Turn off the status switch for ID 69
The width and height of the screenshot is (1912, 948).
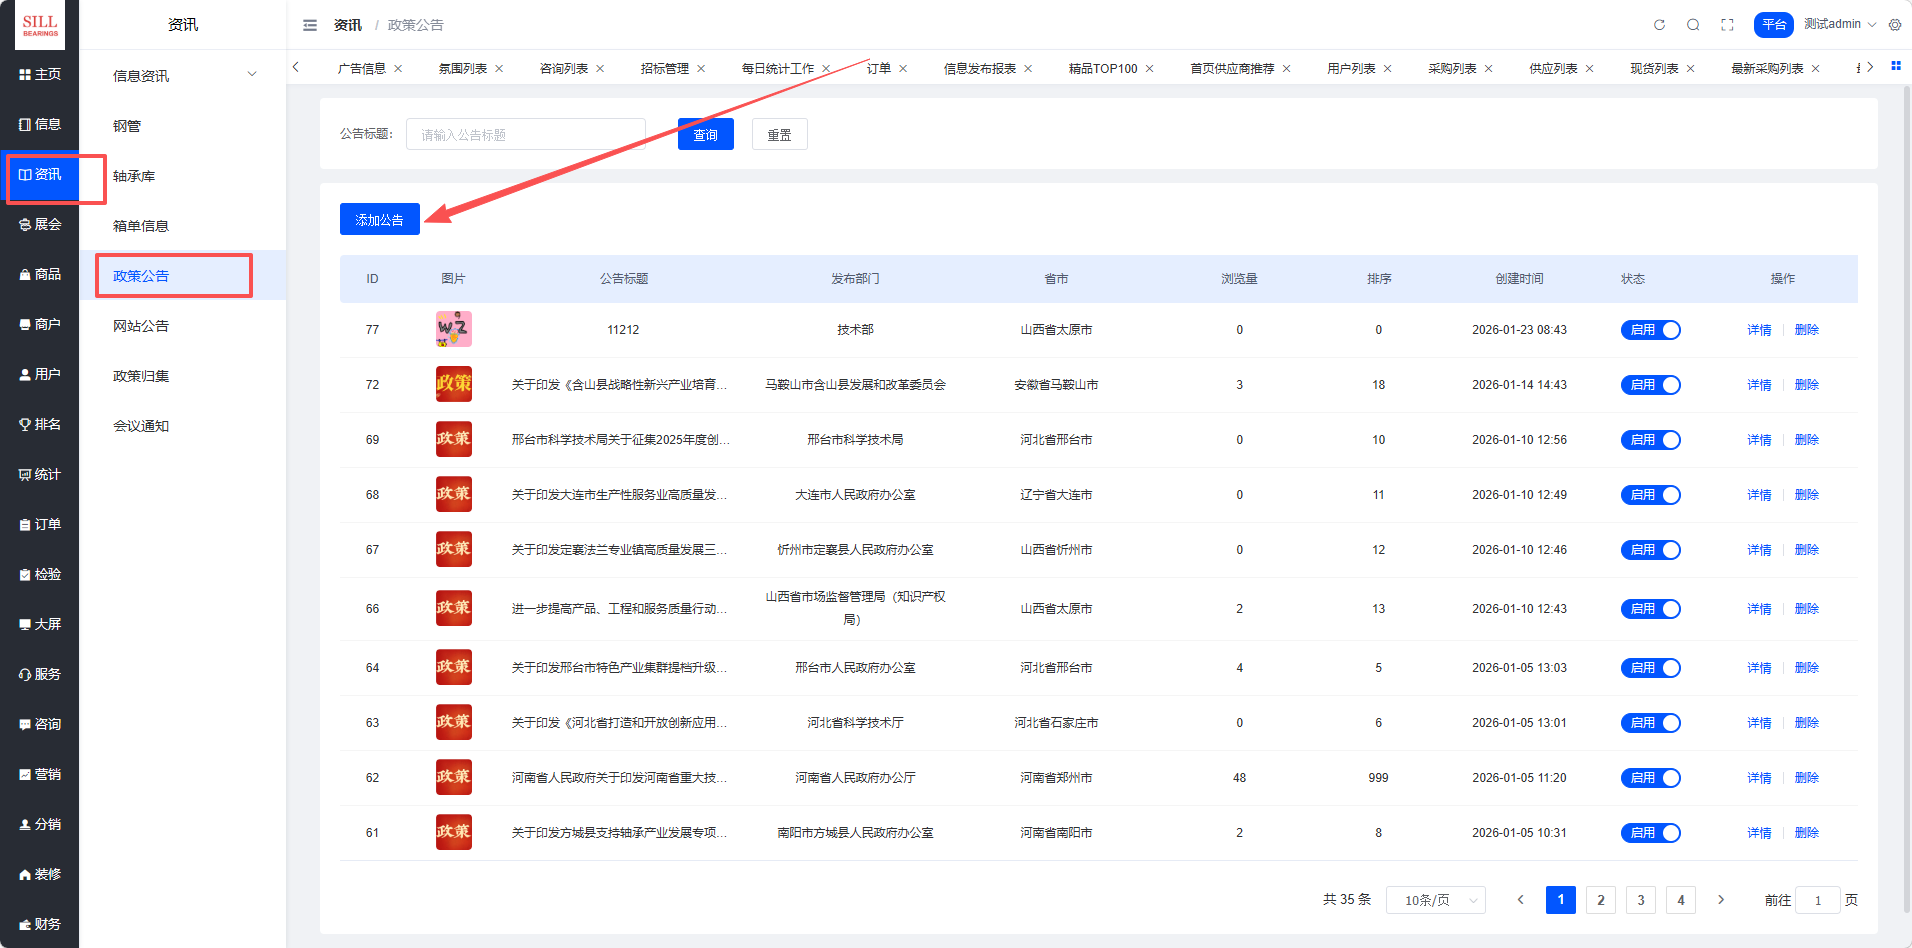click(1650, 440)
